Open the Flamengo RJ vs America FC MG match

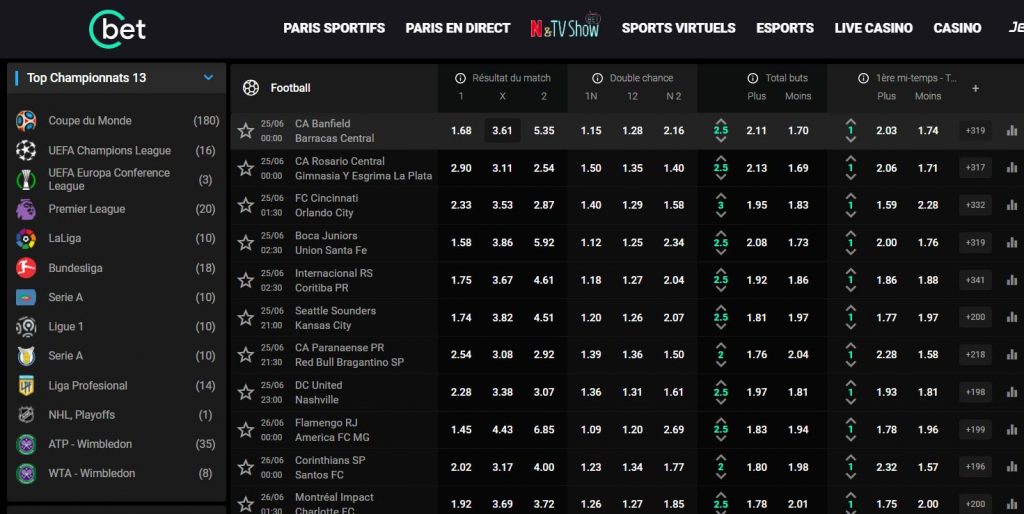coord(332,430)
